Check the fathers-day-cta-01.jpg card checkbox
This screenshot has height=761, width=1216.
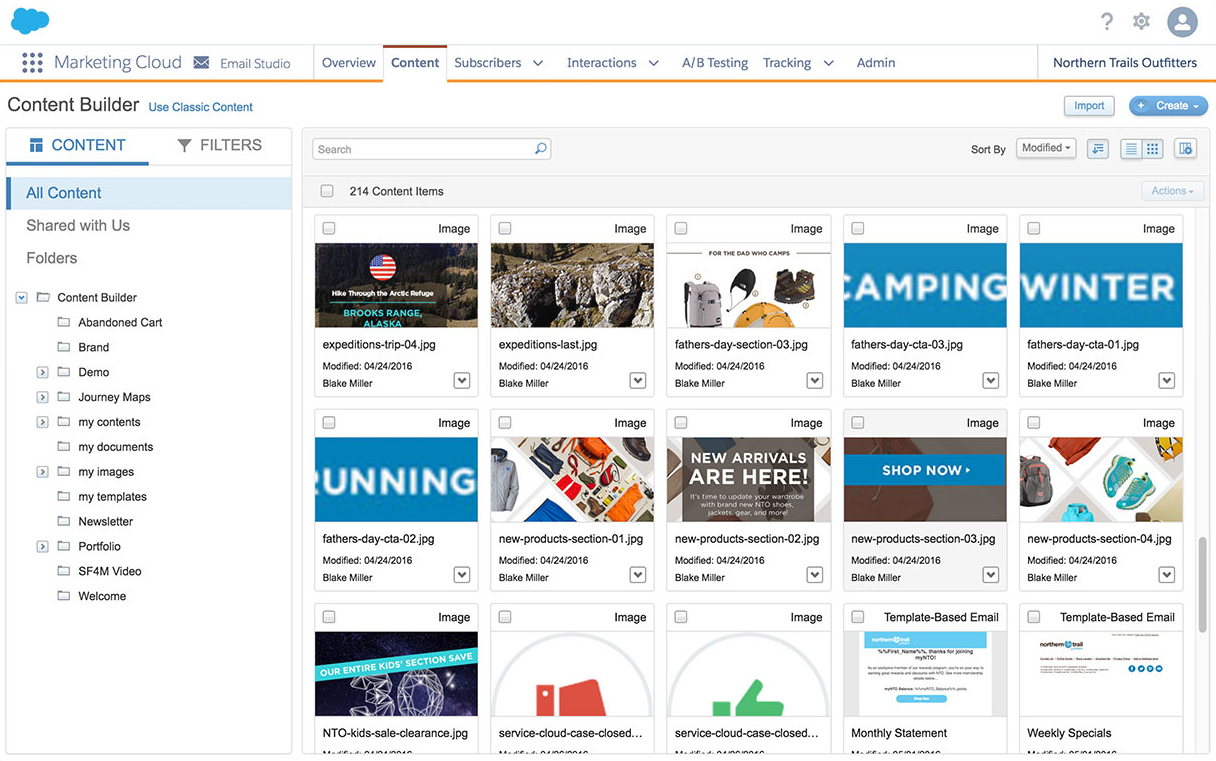tap(1033, 228)
